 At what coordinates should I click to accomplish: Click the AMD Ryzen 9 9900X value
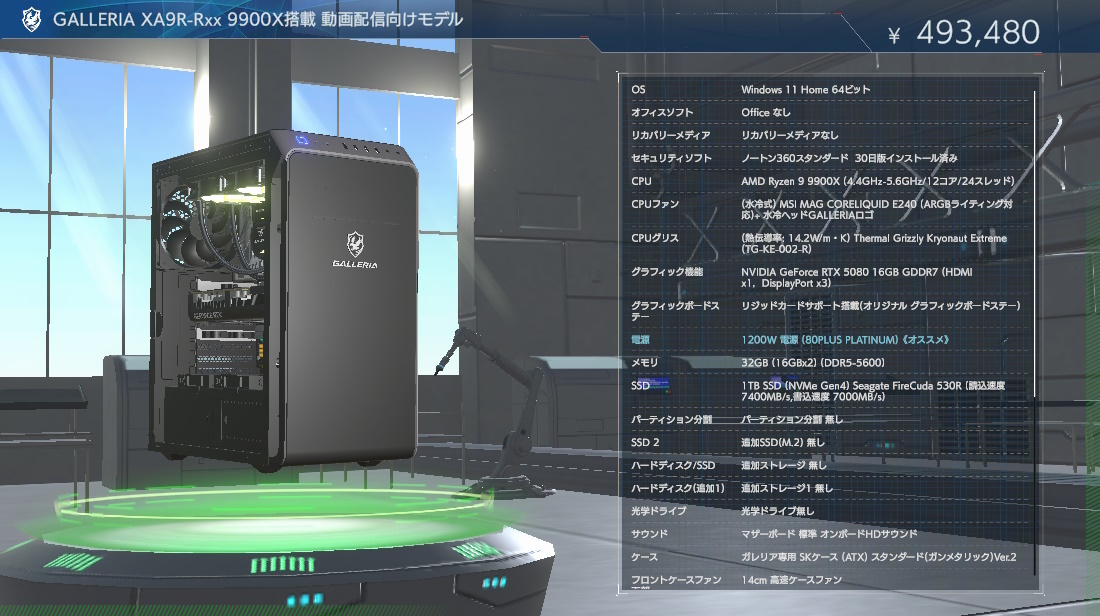pos(878,181)
